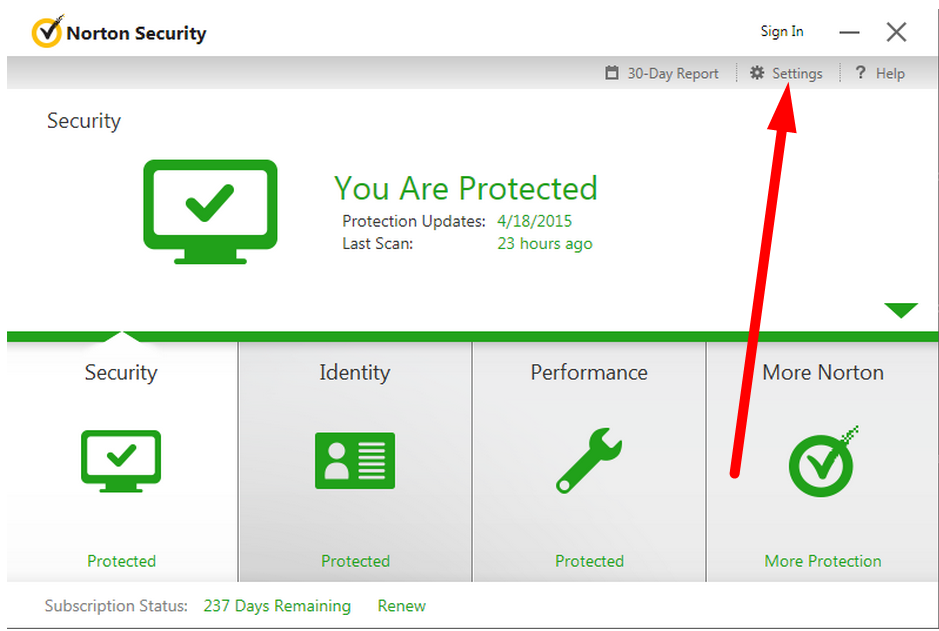This screenshot has height=631, width=939.
Task: Click the Renew subscription link
Action: click(401, 606)
